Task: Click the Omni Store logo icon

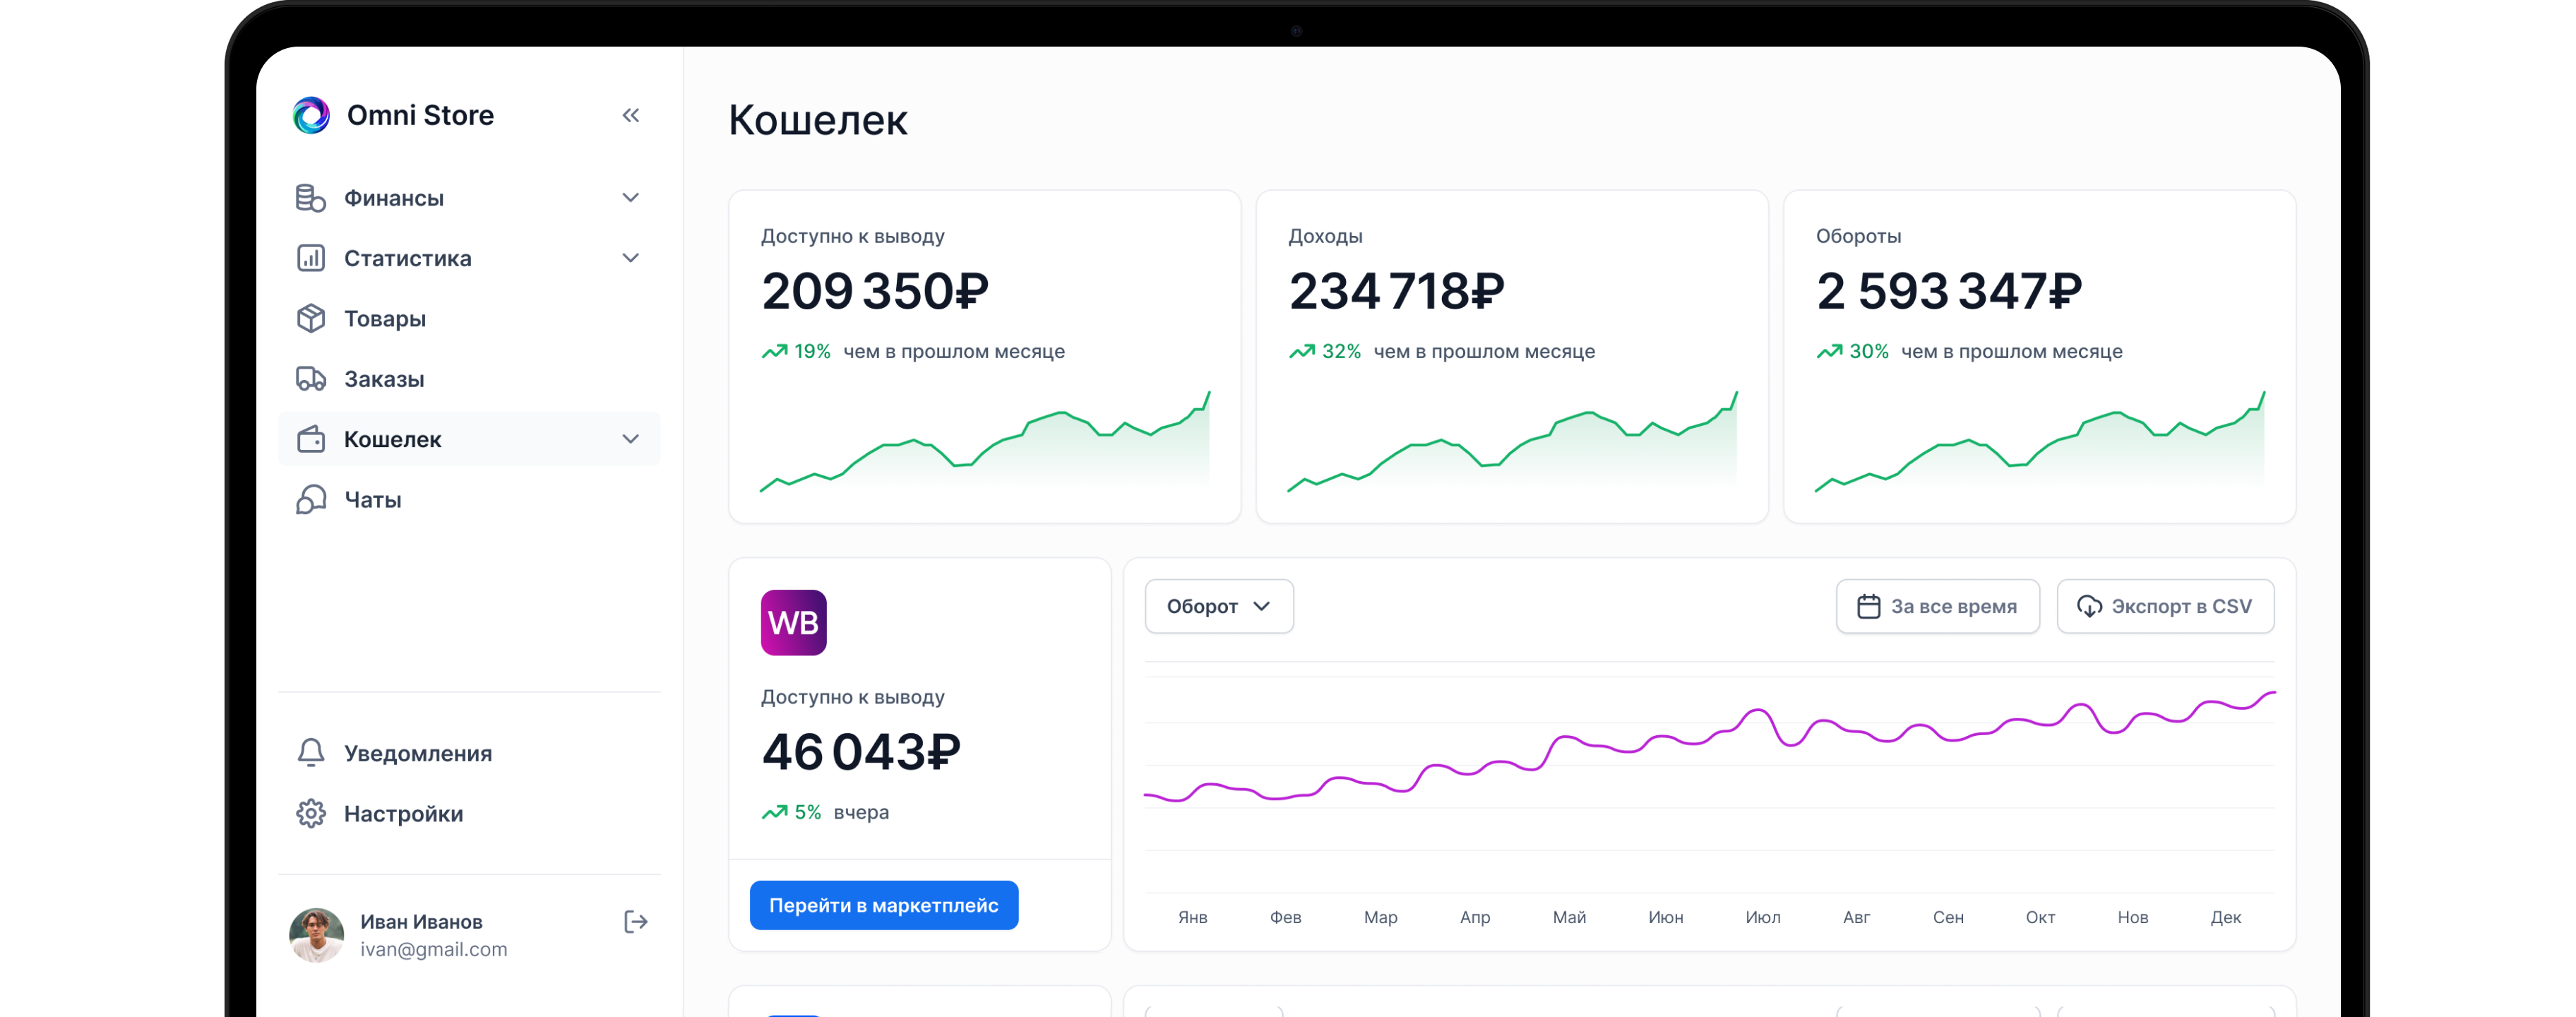Action: 311,115
